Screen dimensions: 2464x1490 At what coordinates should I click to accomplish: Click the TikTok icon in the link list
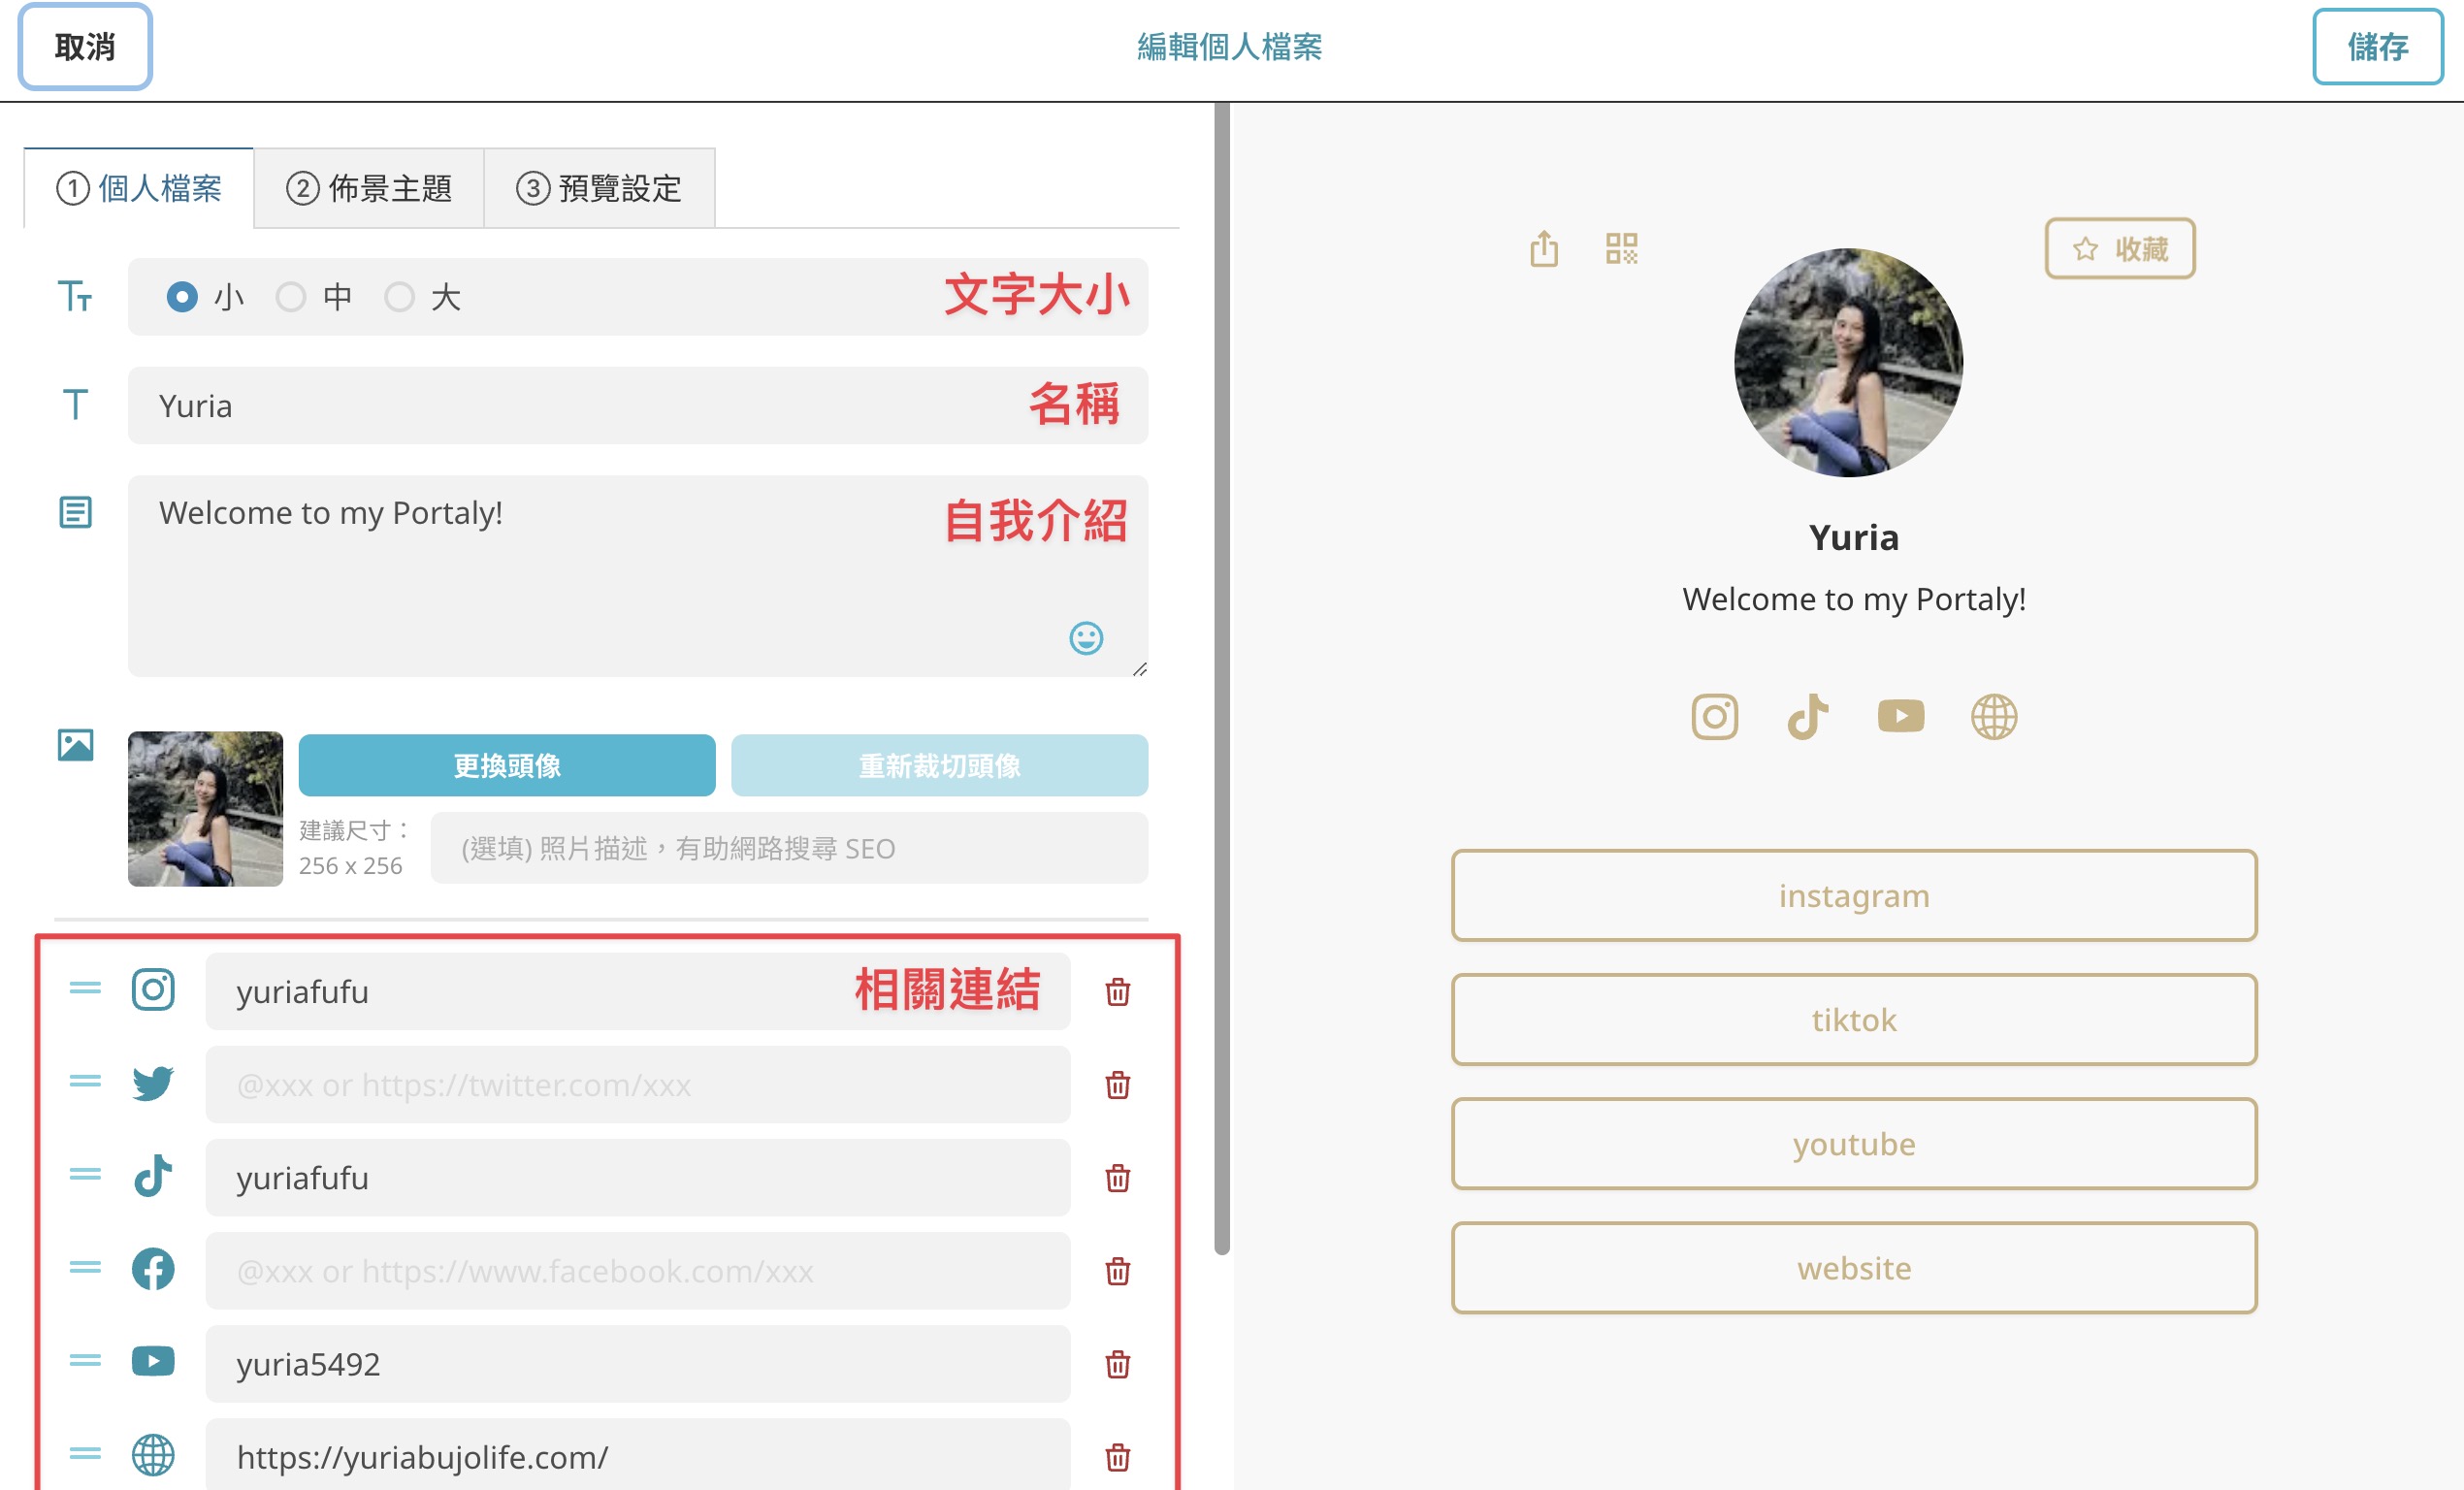(x=153, y=1176)
